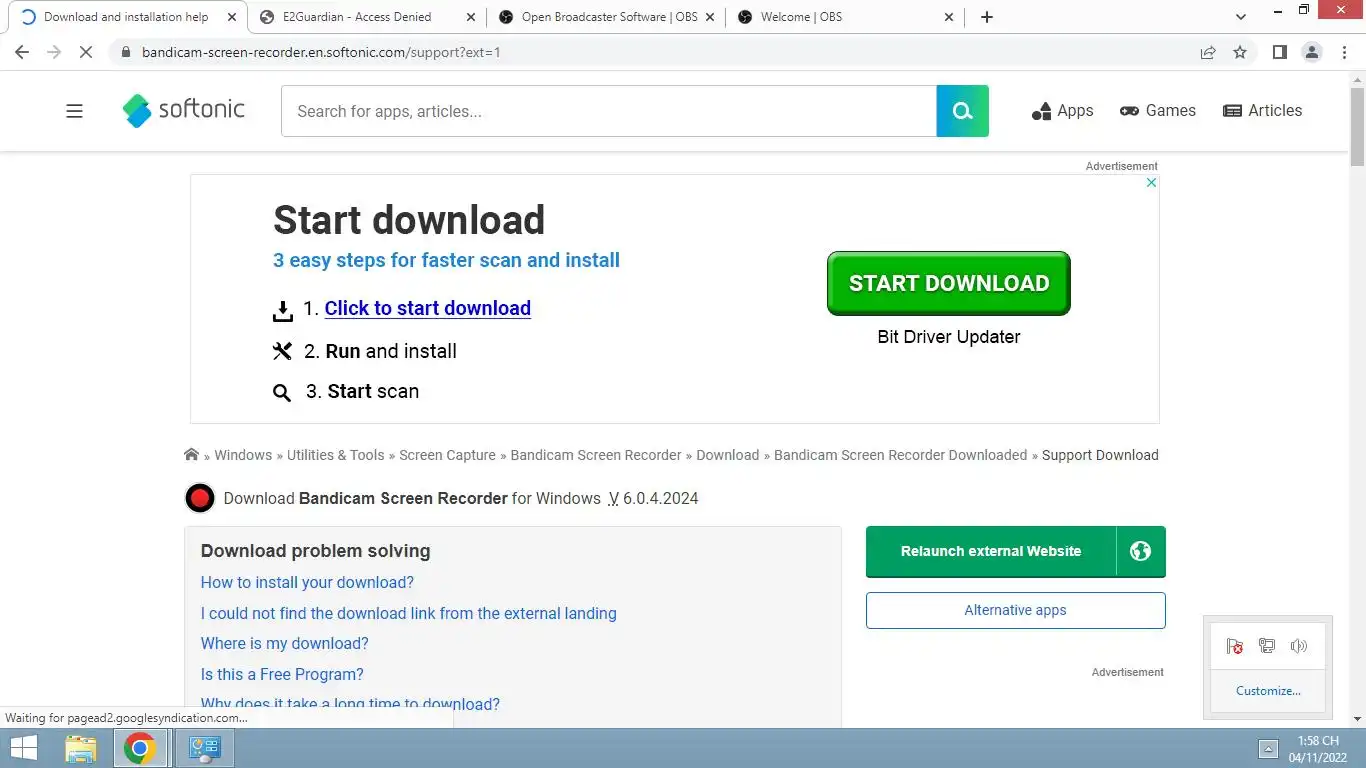Image resolution: width=1366 pixels, height=768 pixels.
Task: Click the volume speaker tray icon
Action: click(1299, 646)
